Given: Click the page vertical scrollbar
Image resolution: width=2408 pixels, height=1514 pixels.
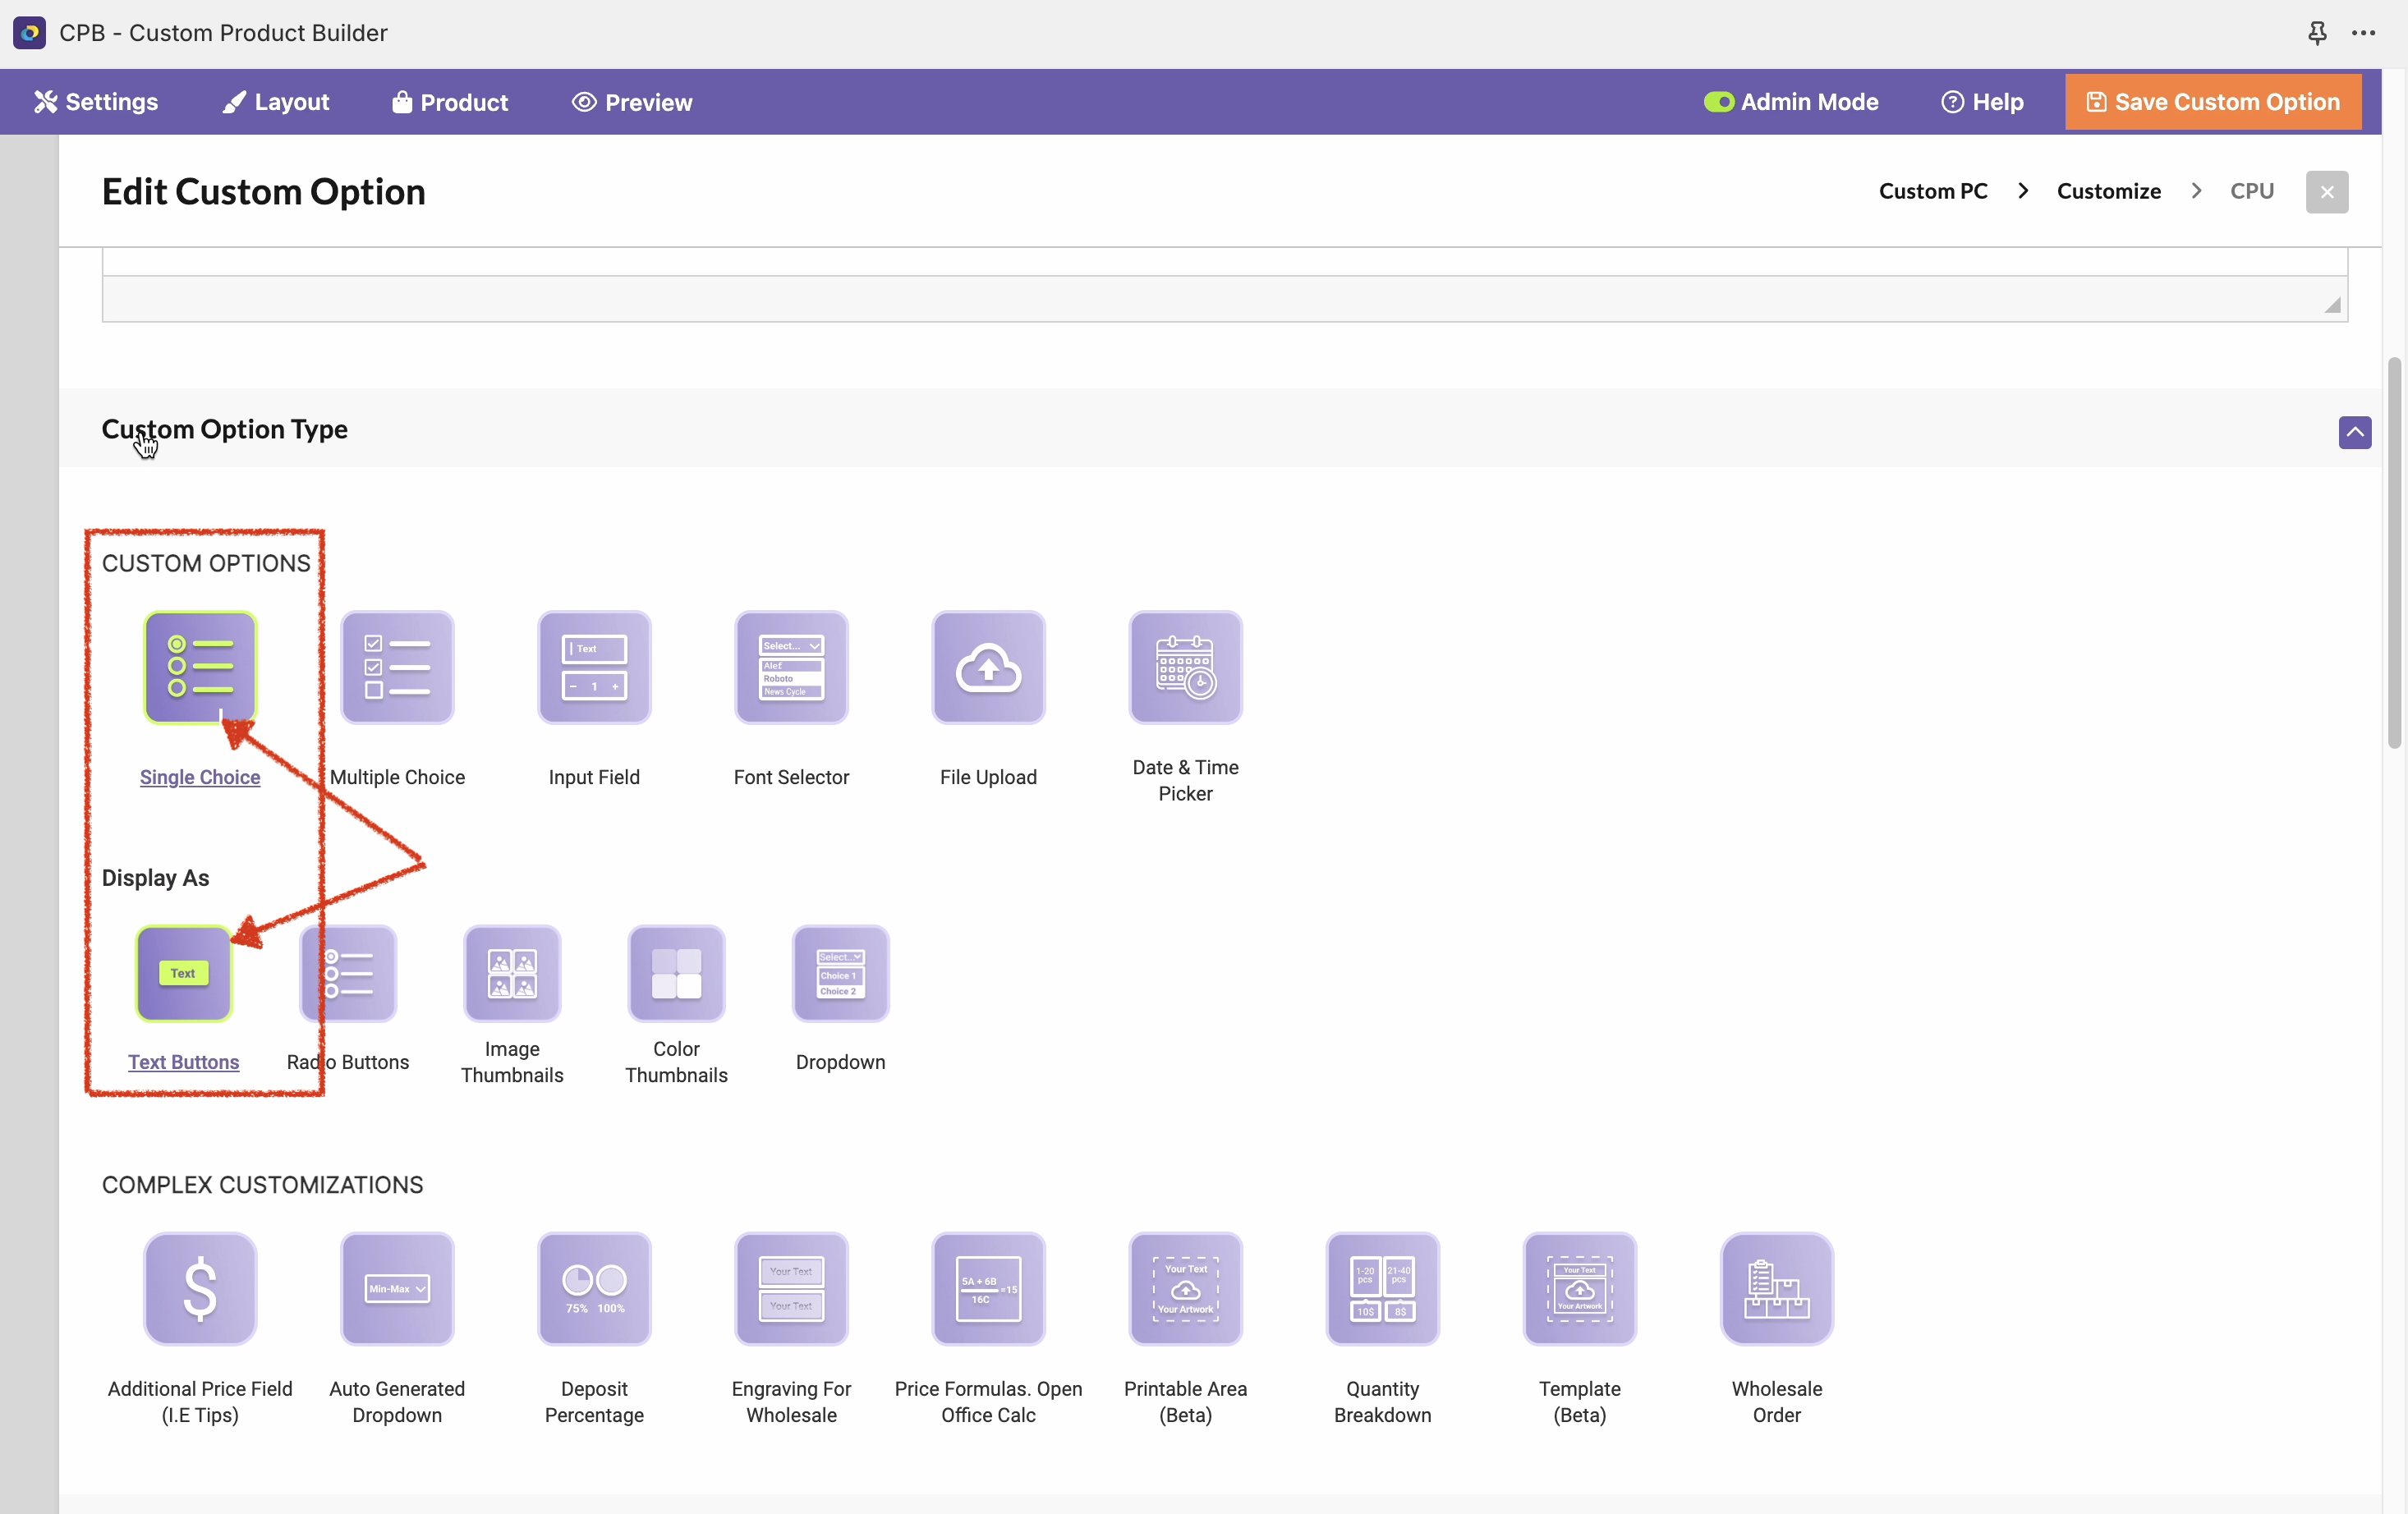Looking at the screenshot, I should pyautogui.click(x=2393, y=552).
